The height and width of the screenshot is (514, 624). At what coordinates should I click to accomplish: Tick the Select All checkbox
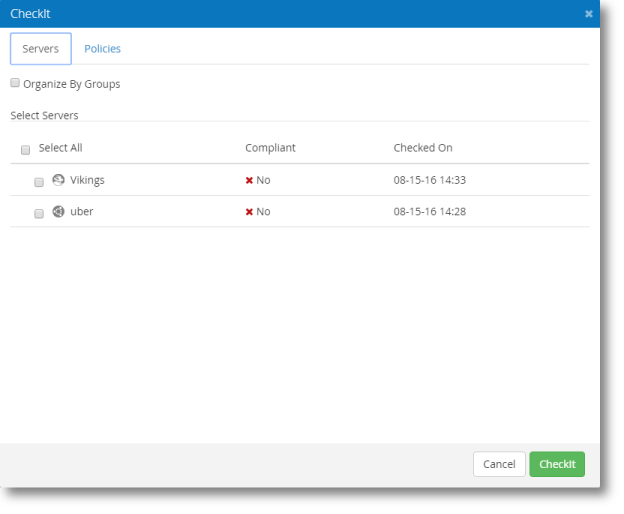25,150
